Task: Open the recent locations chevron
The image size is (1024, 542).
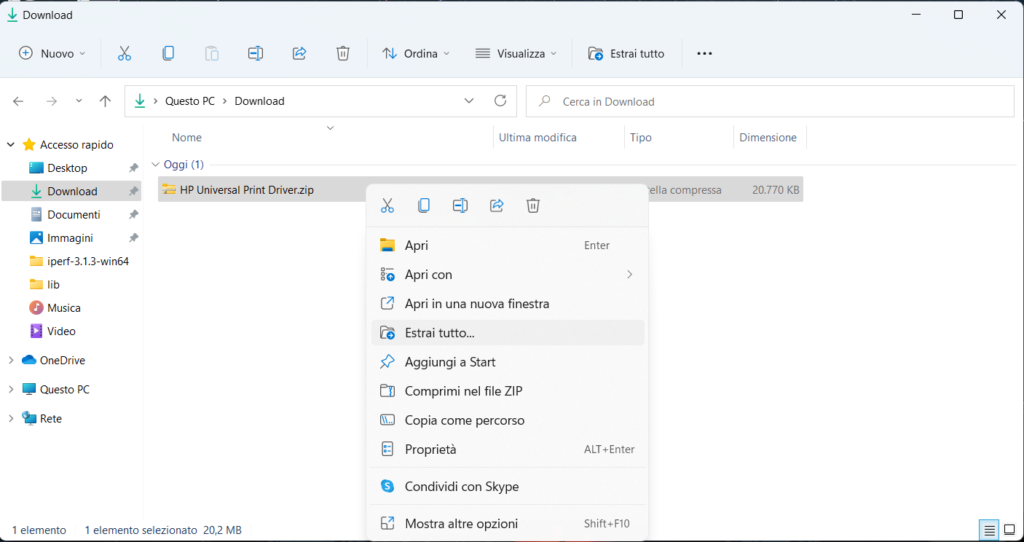Action: pos(79,101)
